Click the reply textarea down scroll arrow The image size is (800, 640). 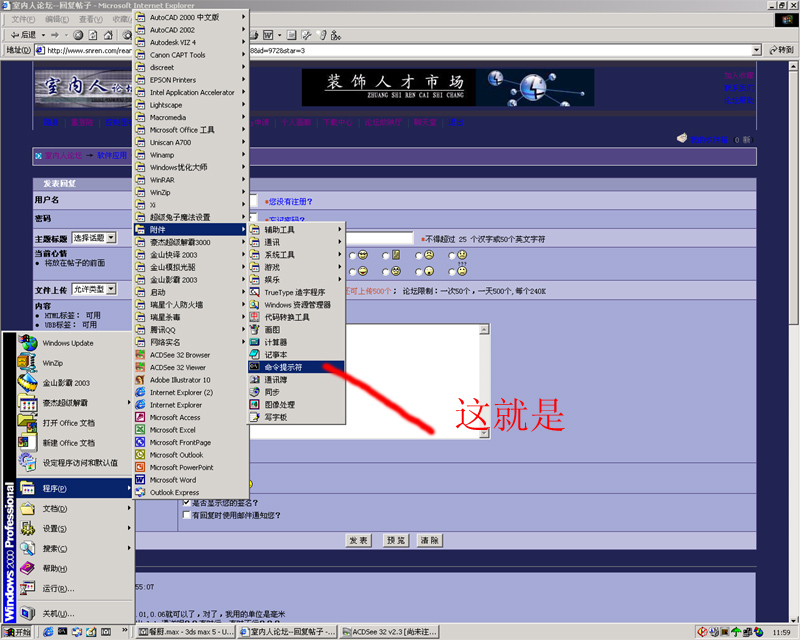(485, 433)
